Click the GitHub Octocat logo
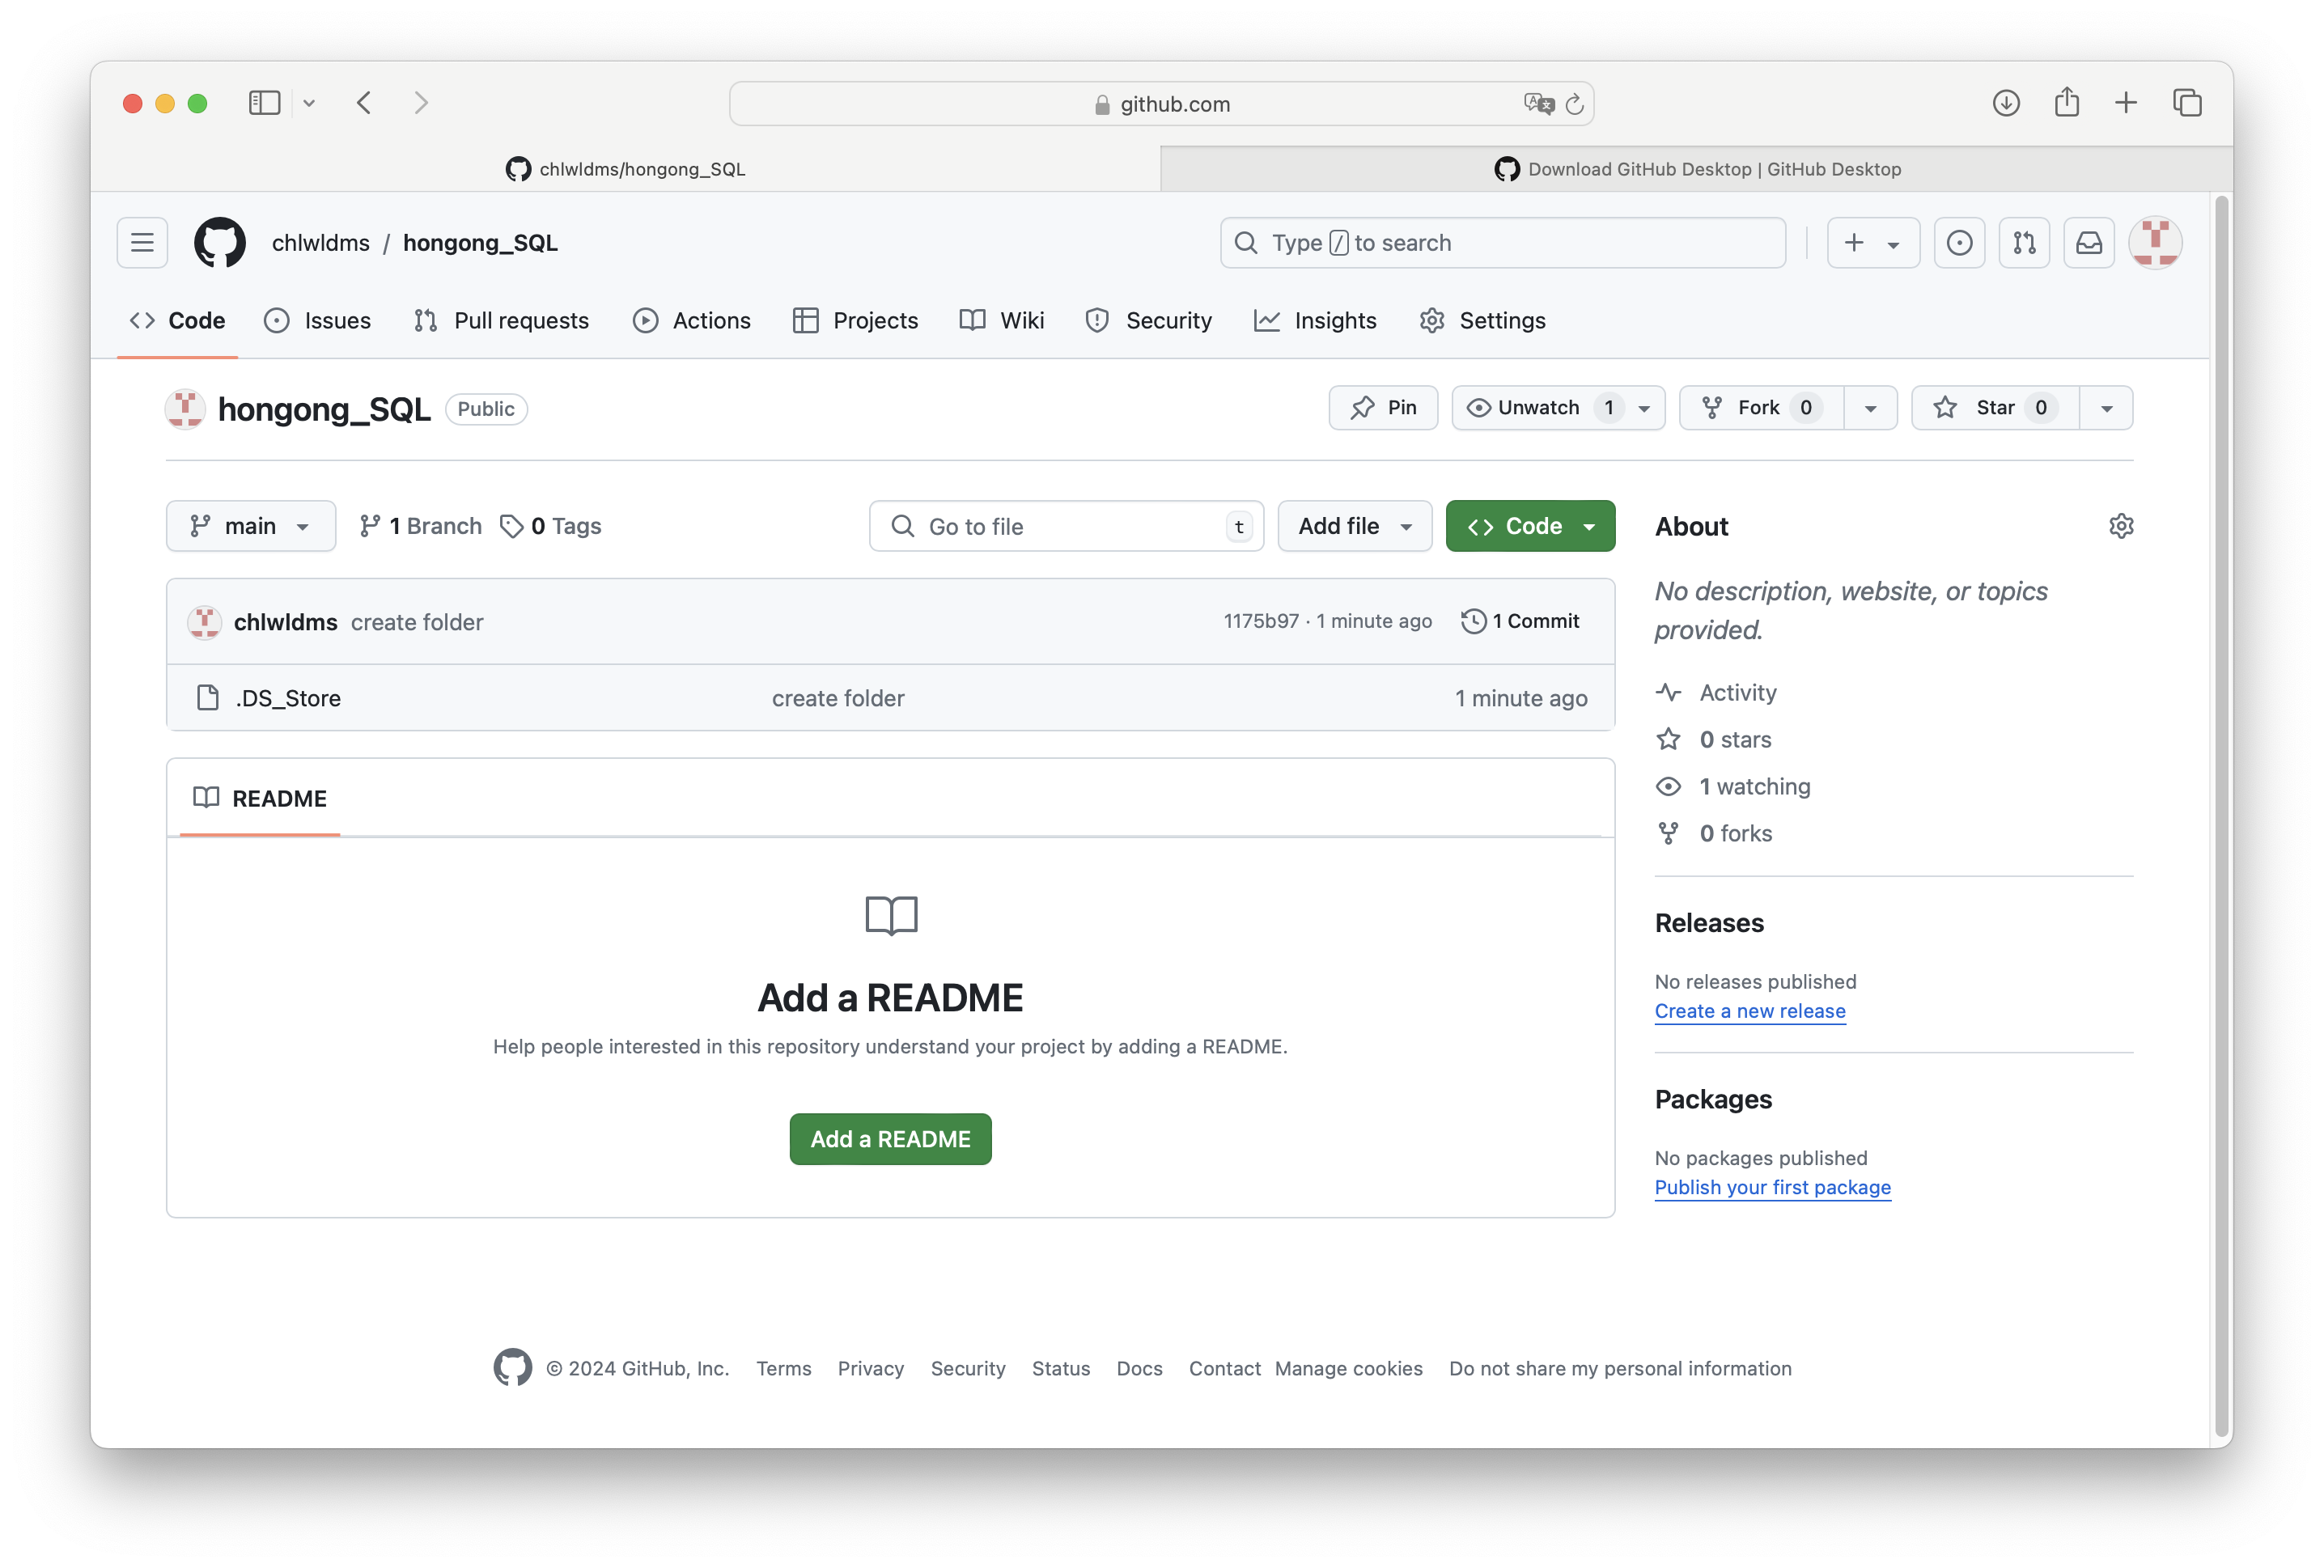Image resolution: width=2324 pixels, height=1568 pixels. coord(220,243)
